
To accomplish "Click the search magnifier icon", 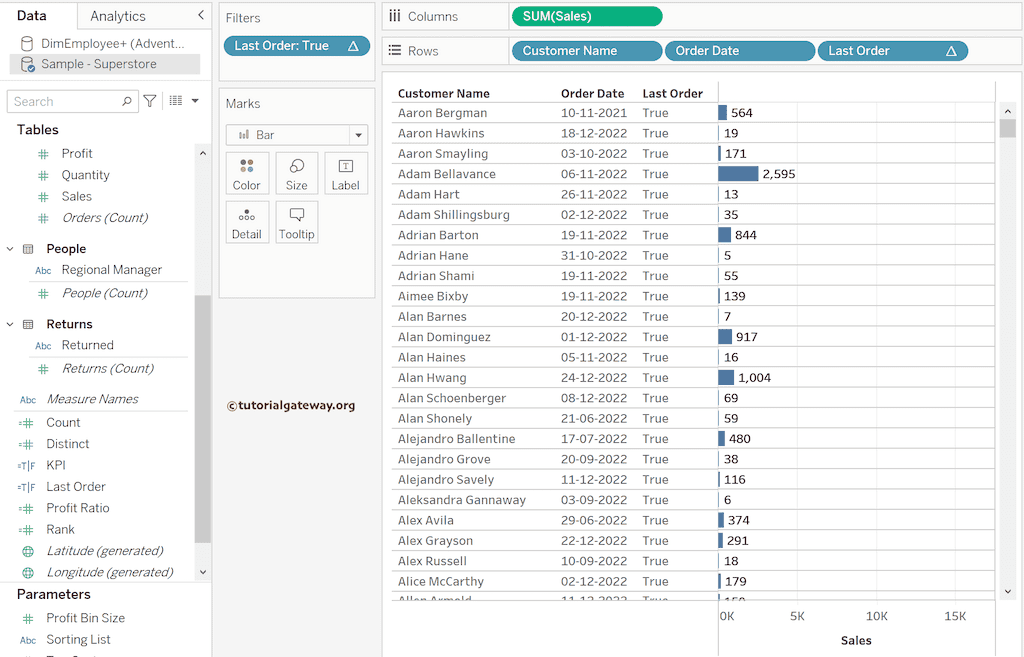I will (x=127, y=101).
